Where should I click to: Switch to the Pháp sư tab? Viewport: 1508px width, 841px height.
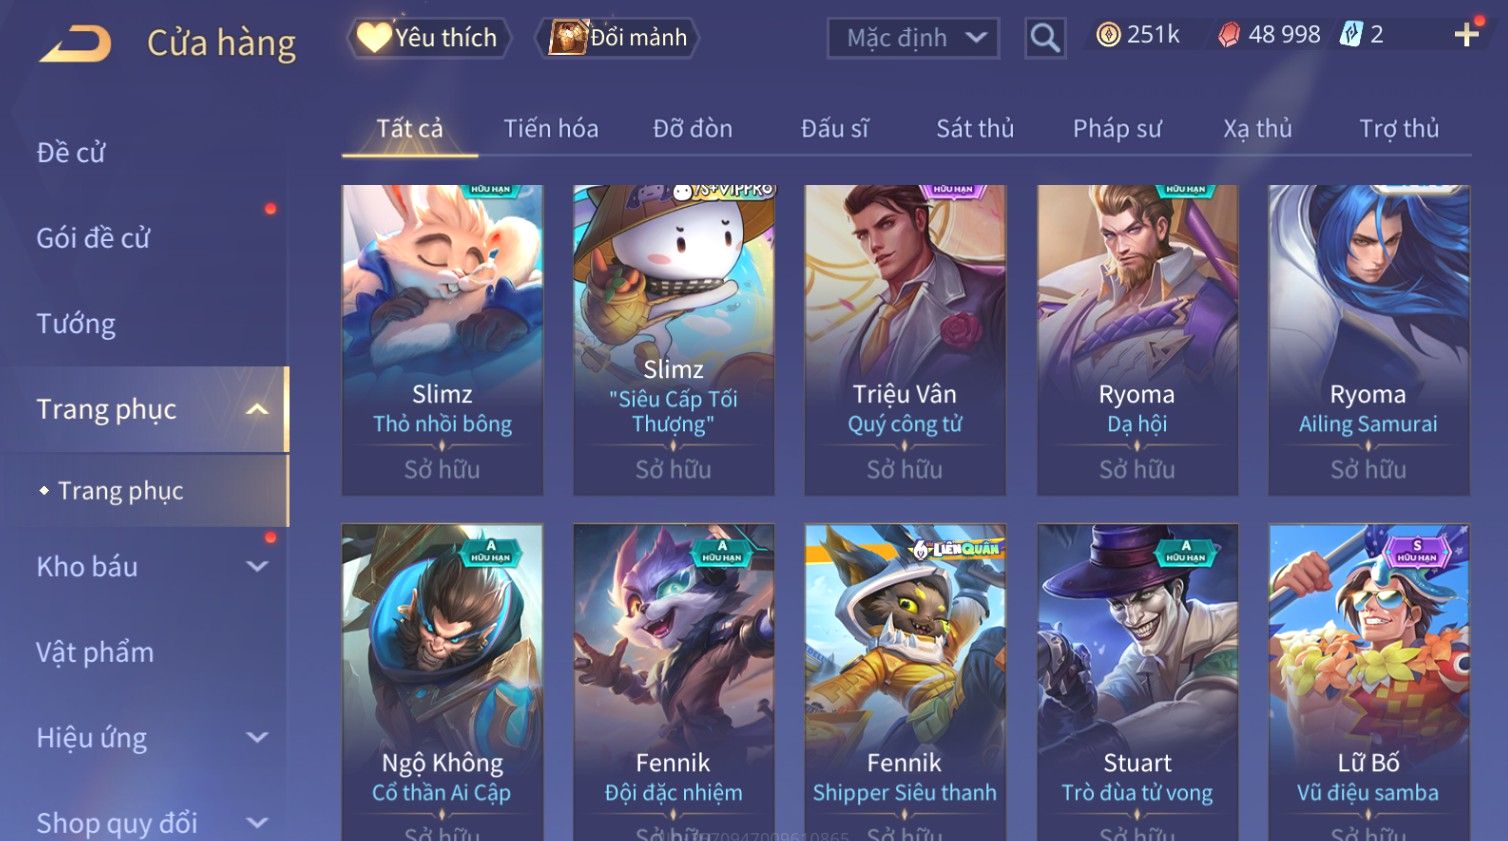1117,129
